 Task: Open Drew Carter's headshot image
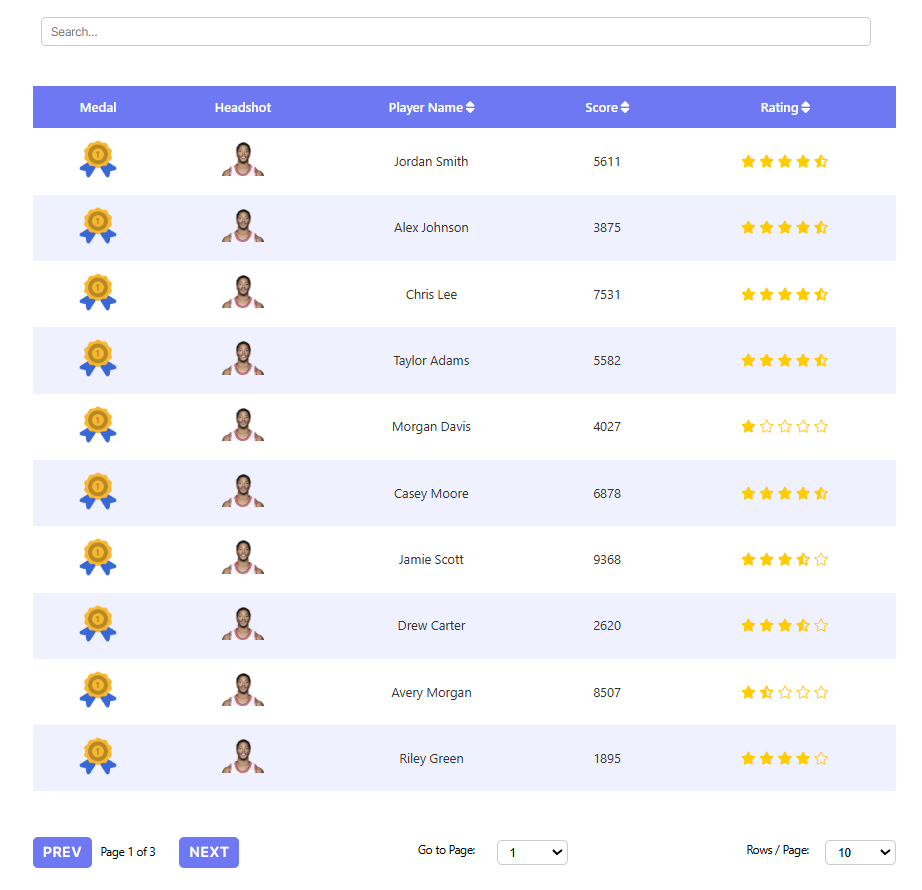click(243, 624)
